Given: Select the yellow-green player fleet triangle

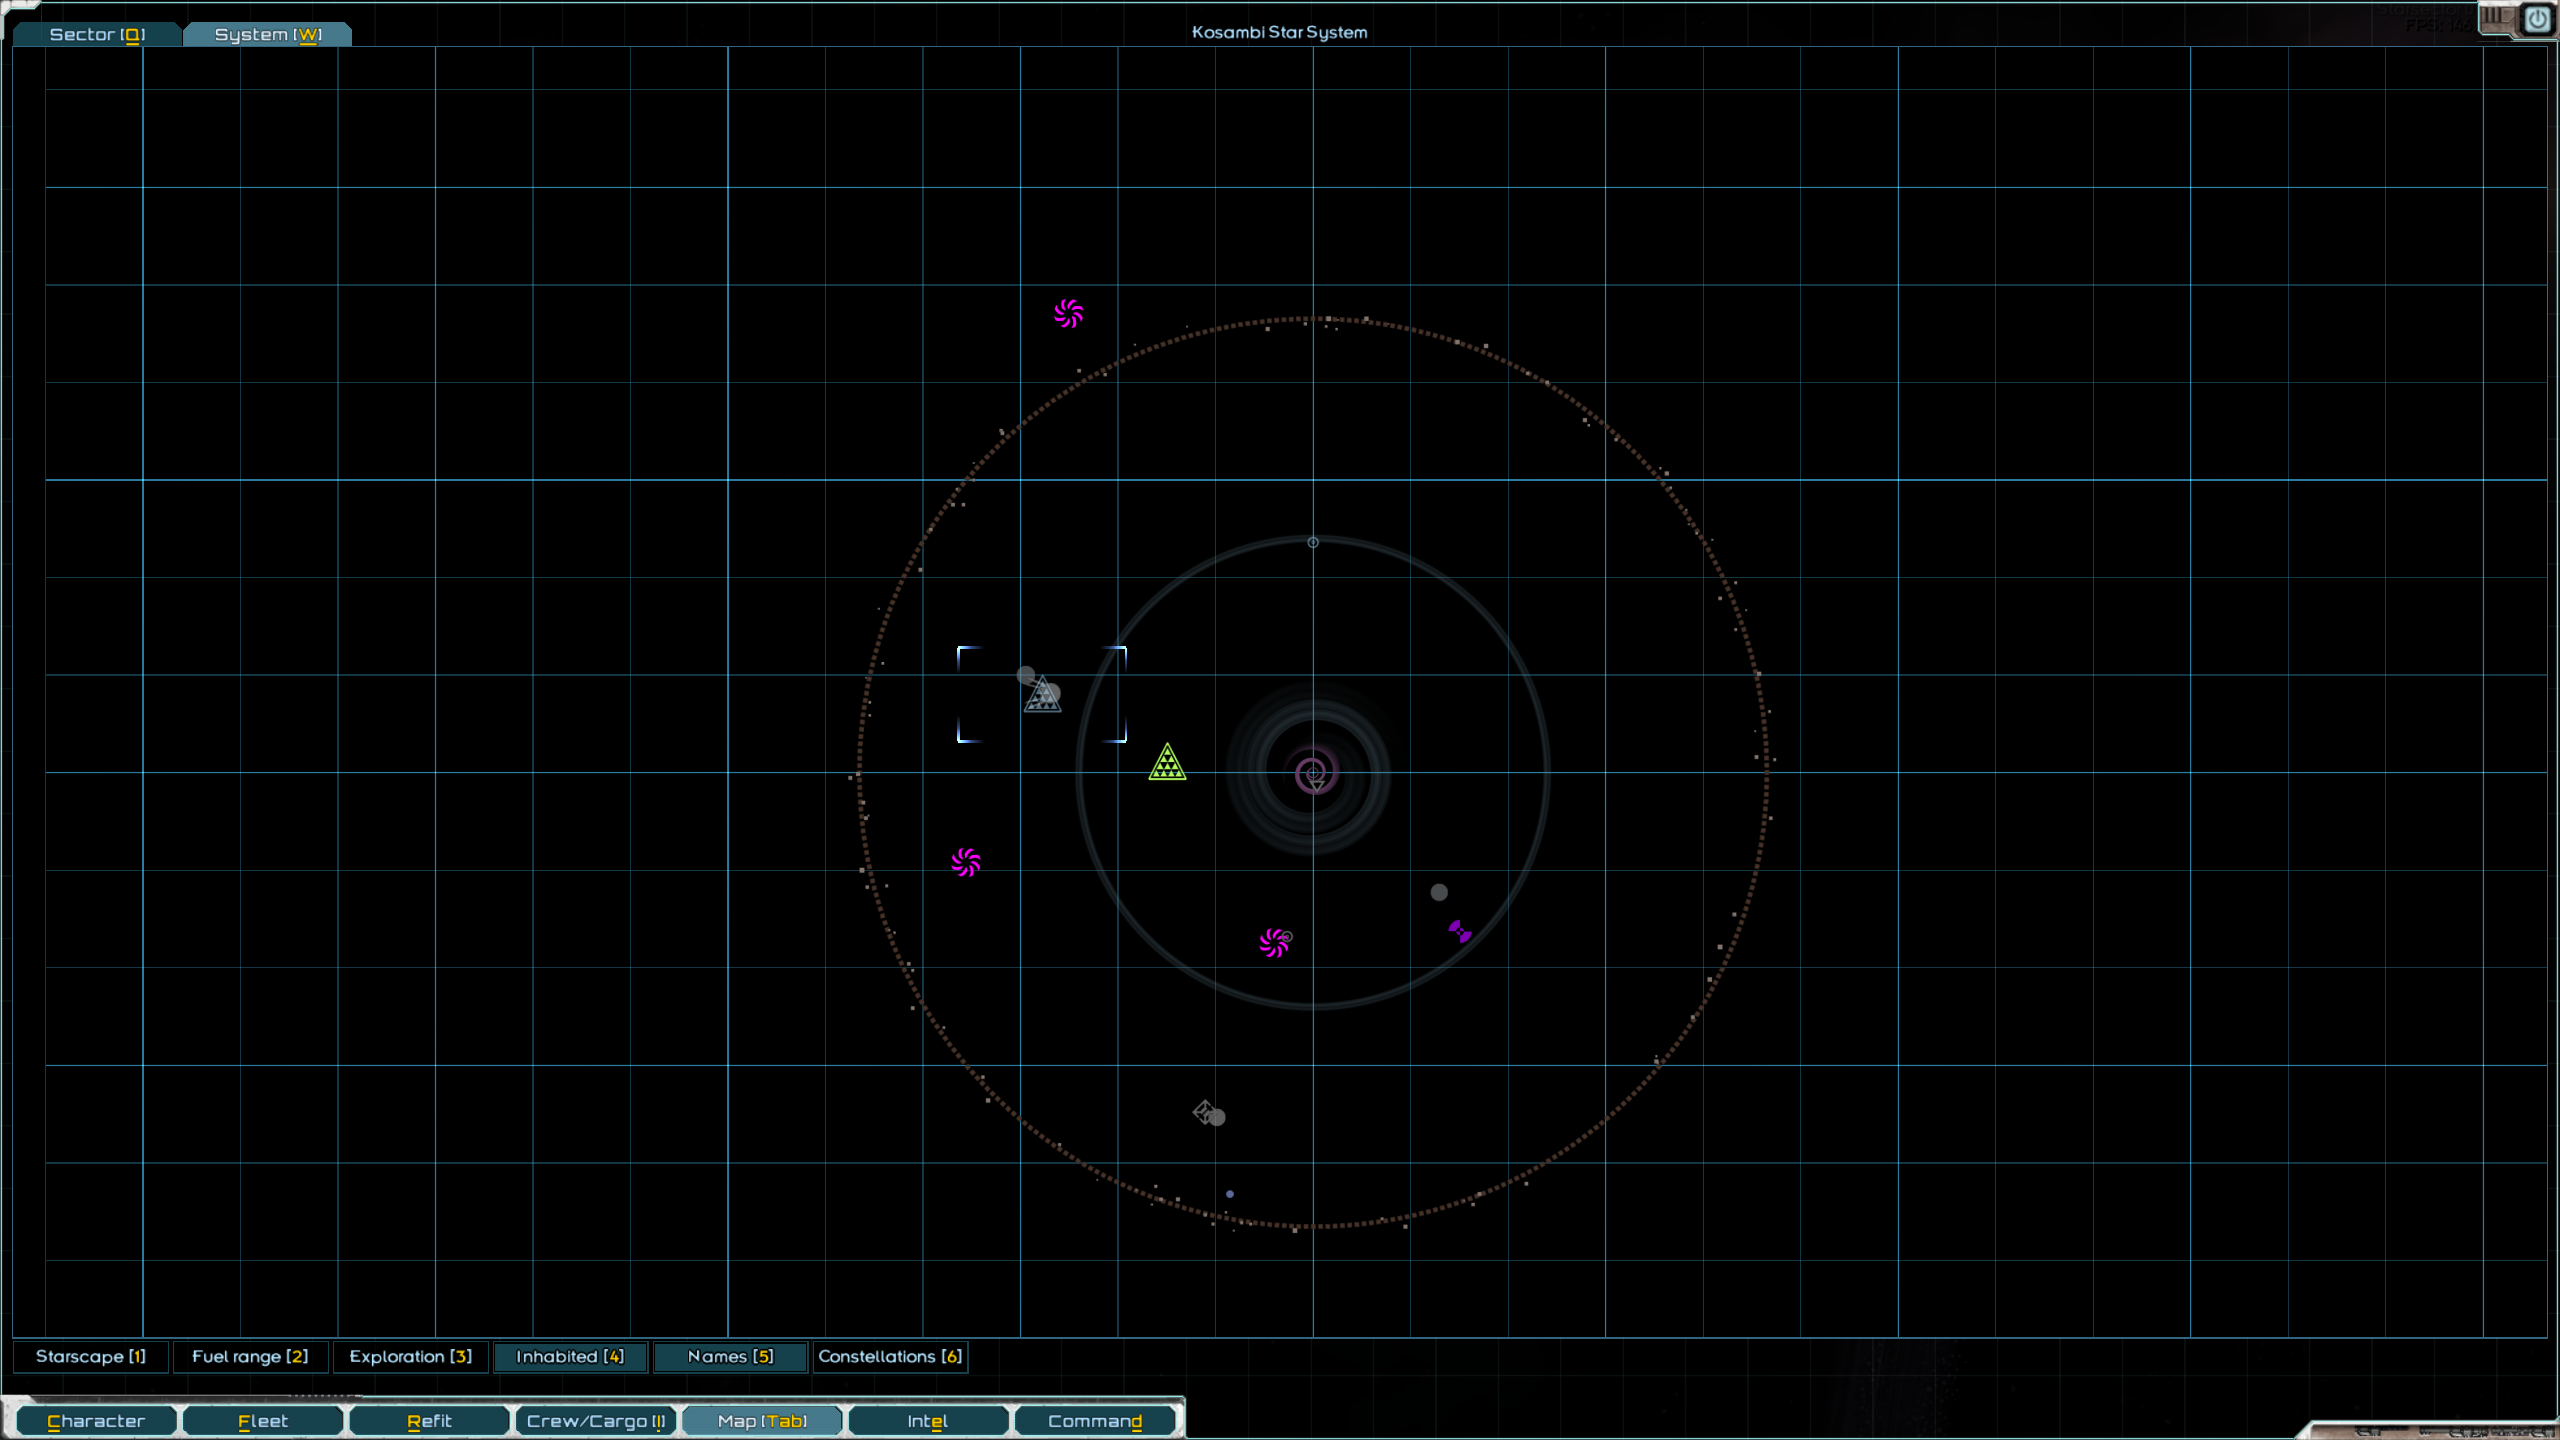Looking at the screenshot, I should pyautogui.click(x=1167, y=764).
